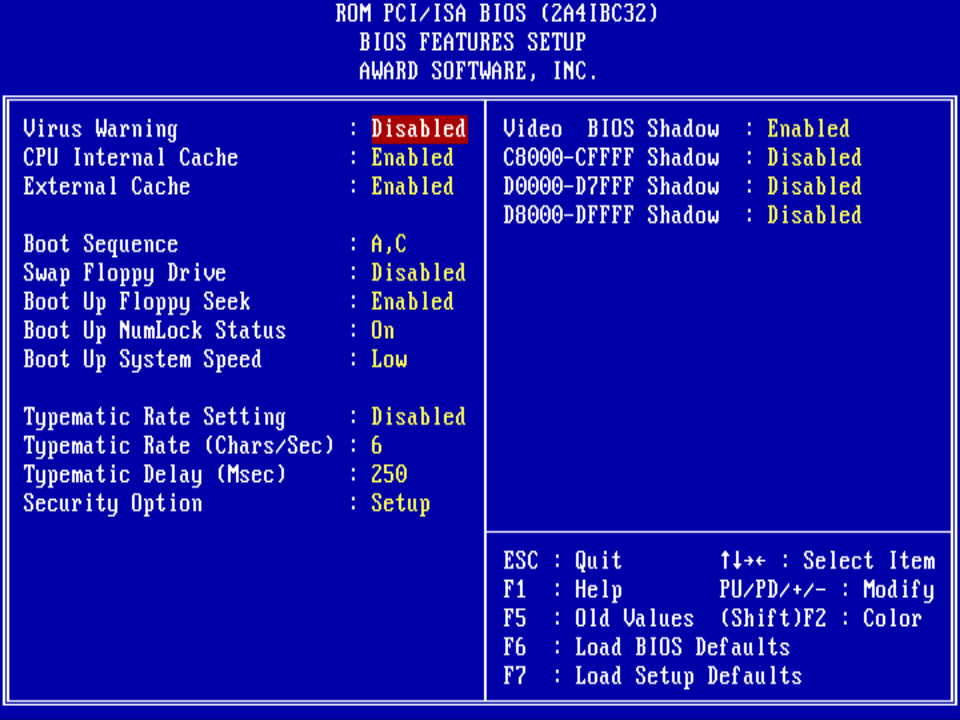This screenshot has width=960, height=720.
Task: Toggle Video BIOS Shadow Enabled value
Action: [809, 129]
